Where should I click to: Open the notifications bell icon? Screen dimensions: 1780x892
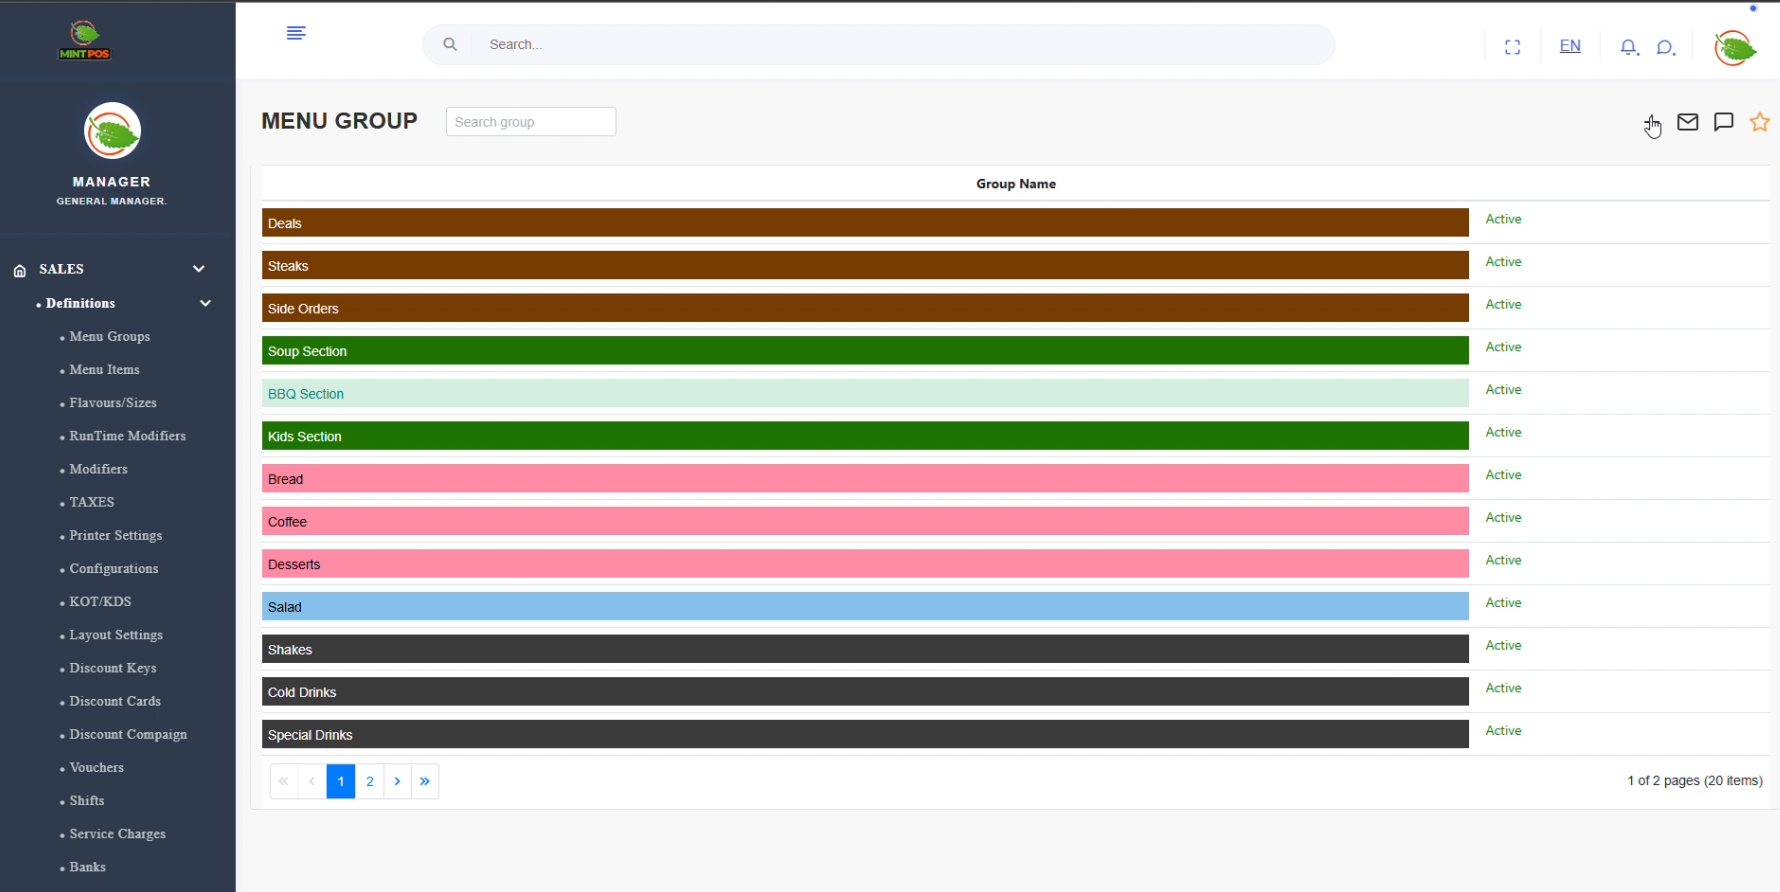1629,47
